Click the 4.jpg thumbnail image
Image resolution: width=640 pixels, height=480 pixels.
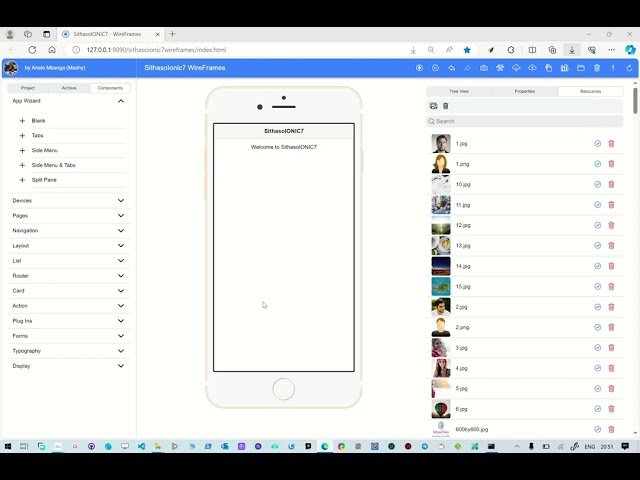point(441,368)
